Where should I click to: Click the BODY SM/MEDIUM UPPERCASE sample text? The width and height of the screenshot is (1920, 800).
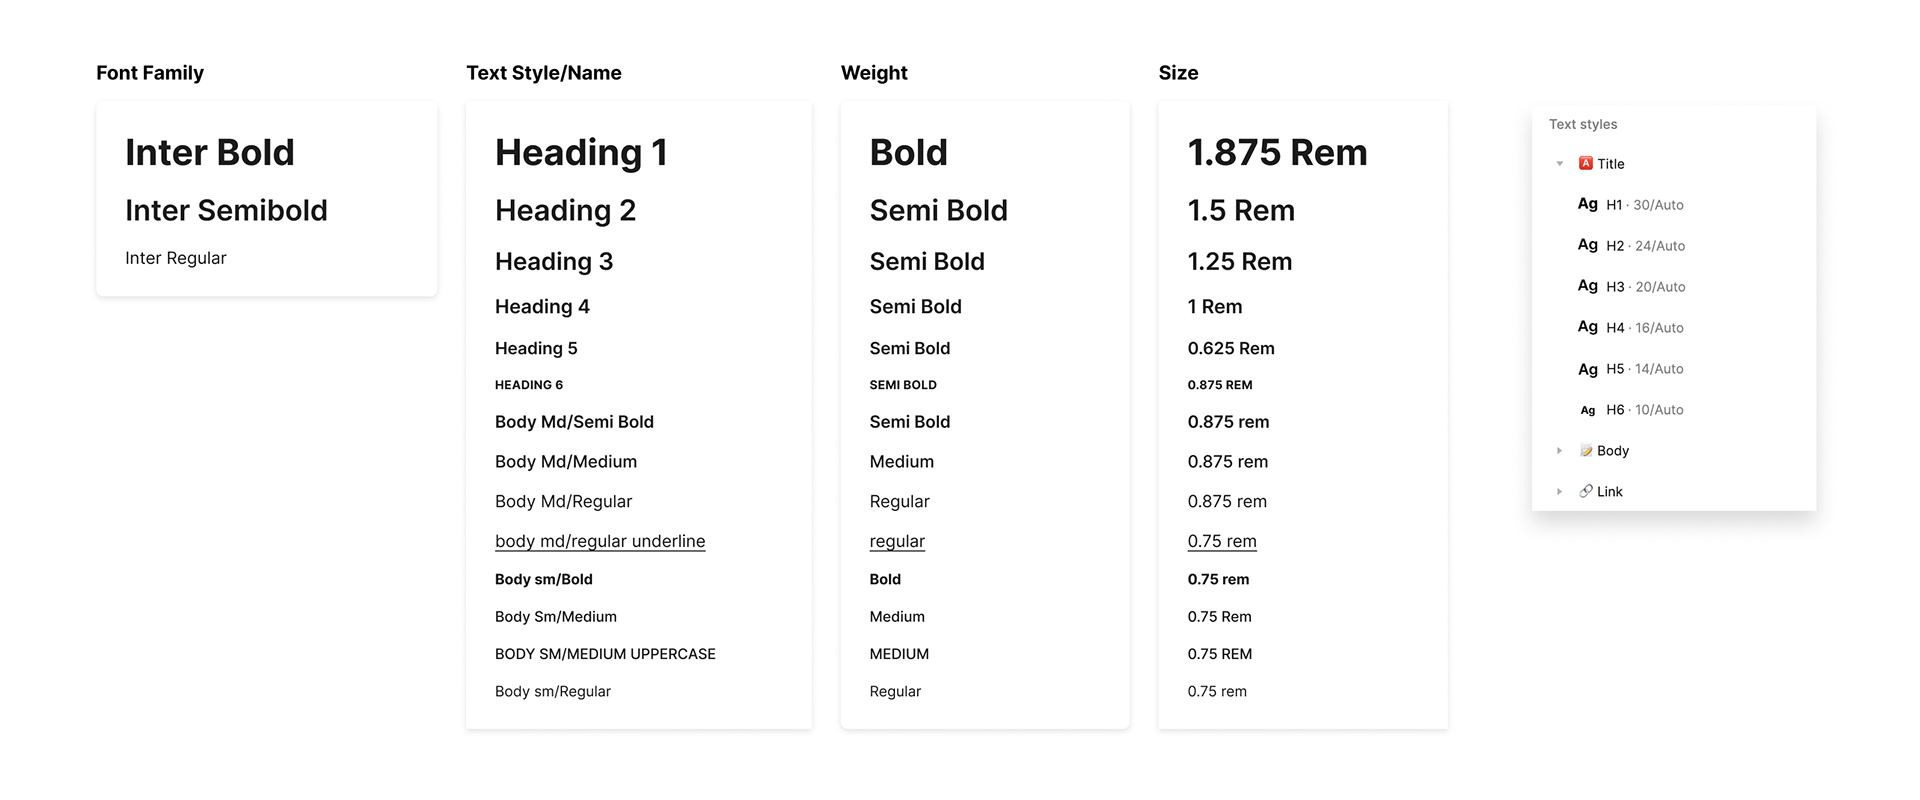tap(605, 654)
